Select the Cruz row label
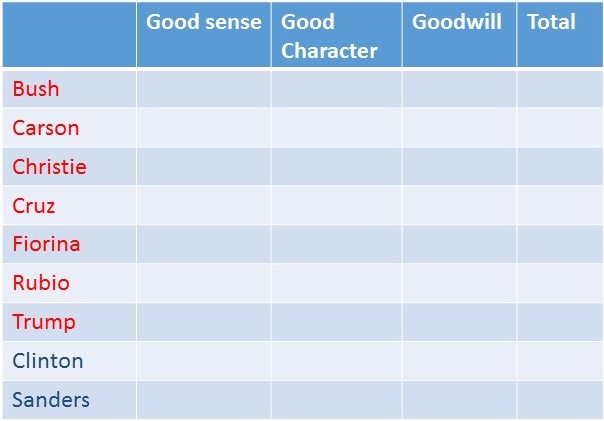This screenshot has width=604, height=421. [x=34, y=206]
